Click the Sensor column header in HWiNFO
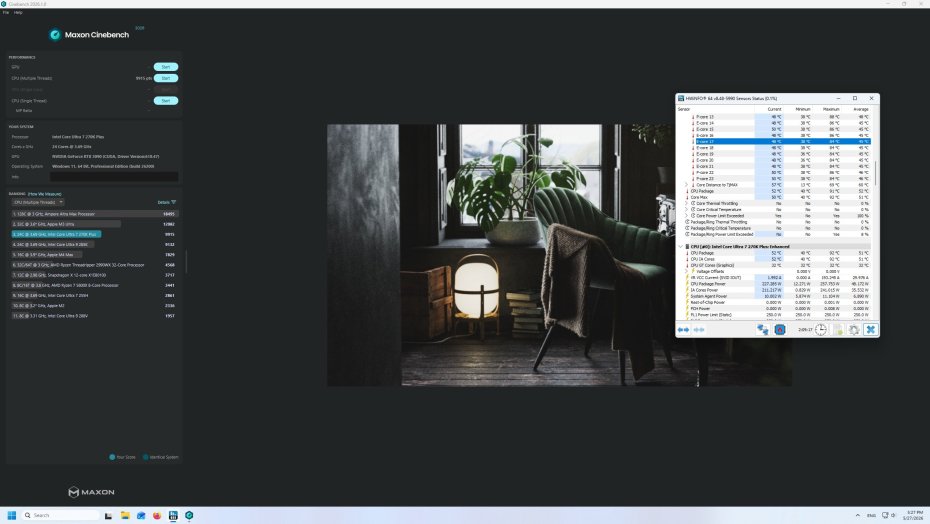 715,109
